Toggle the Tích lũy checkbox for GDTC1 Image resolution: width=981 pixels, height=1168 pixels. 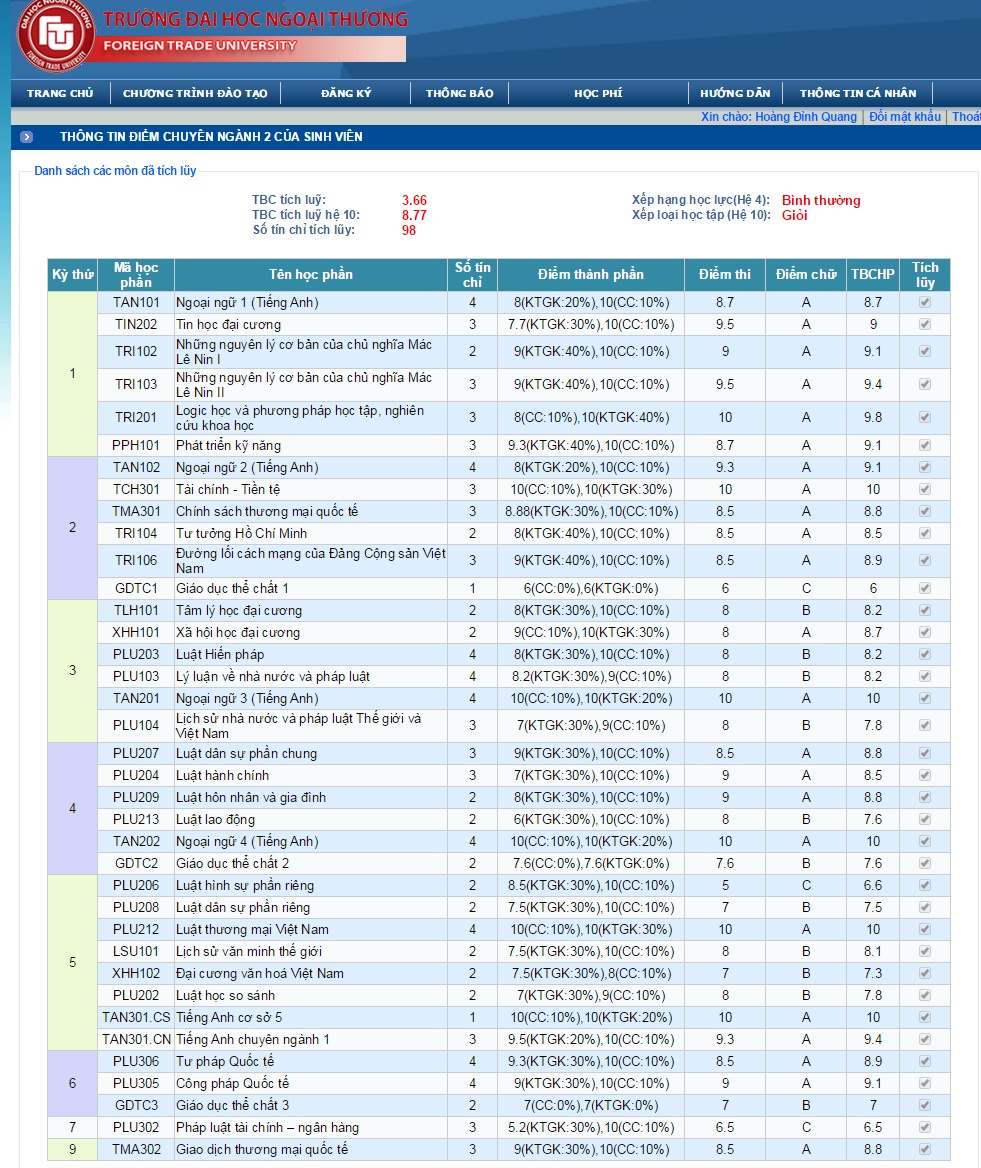tap(924, 588)
